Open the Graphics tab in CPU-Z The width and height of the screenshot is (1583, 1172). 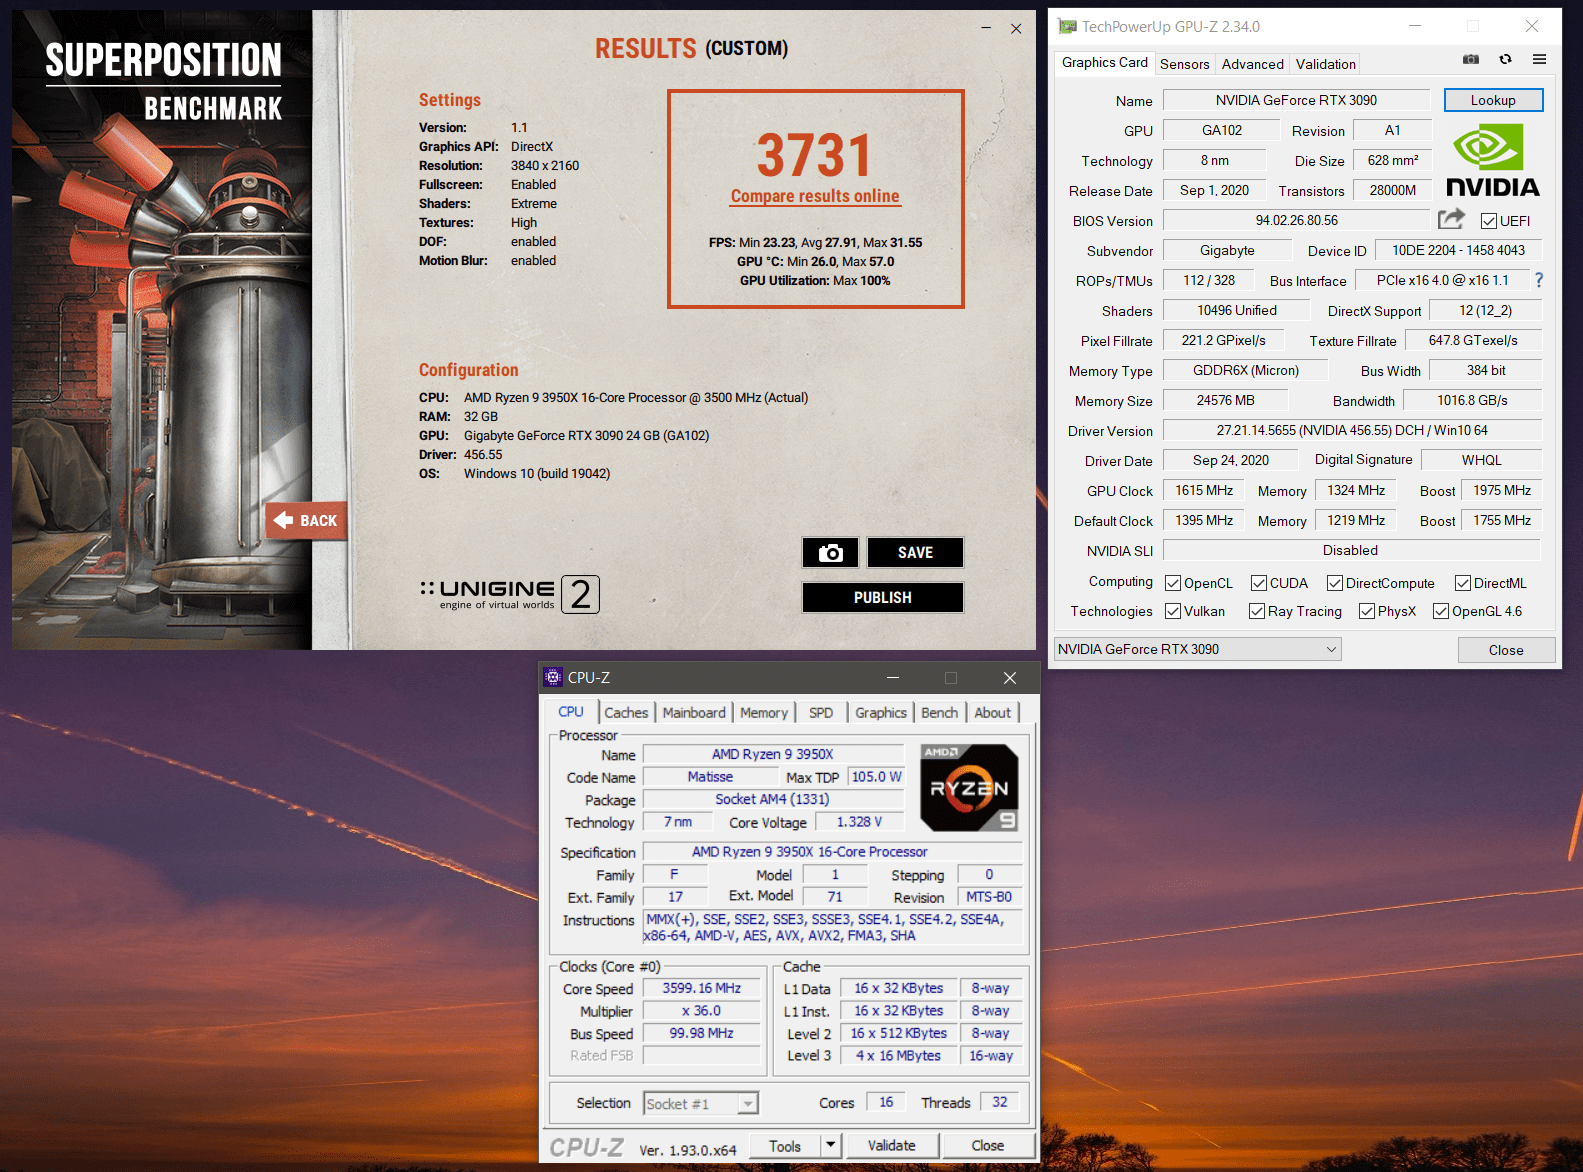[x=881, y=712]
